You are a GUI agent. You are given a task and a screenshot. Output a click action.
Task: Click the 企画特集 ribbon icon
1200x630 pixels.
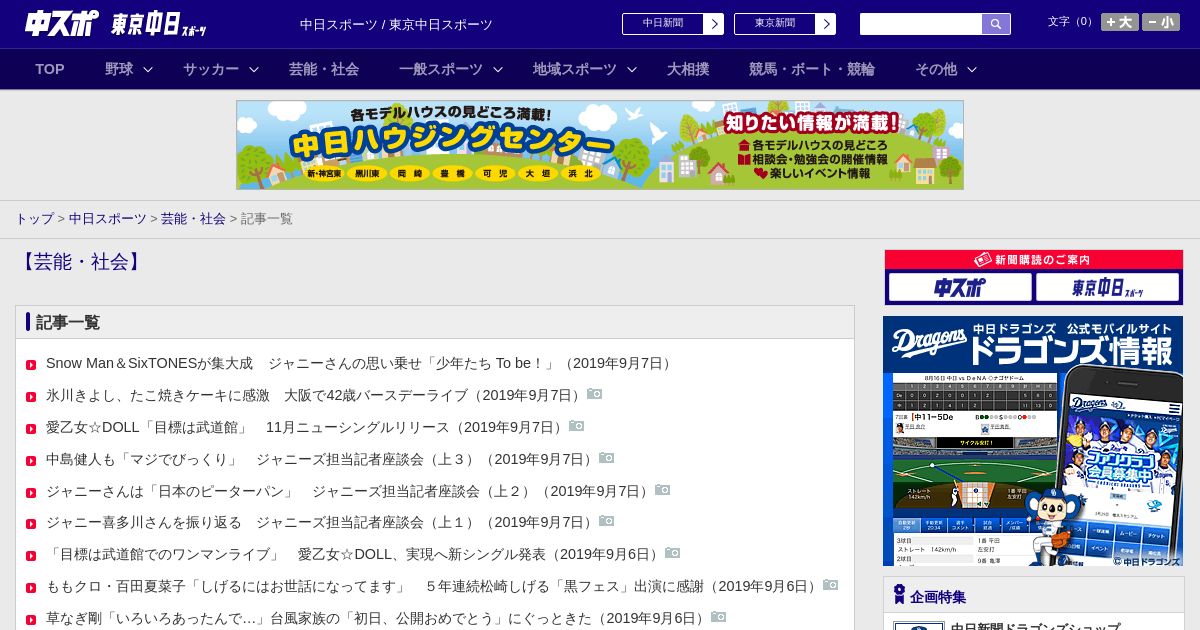(x=899, y=595)
